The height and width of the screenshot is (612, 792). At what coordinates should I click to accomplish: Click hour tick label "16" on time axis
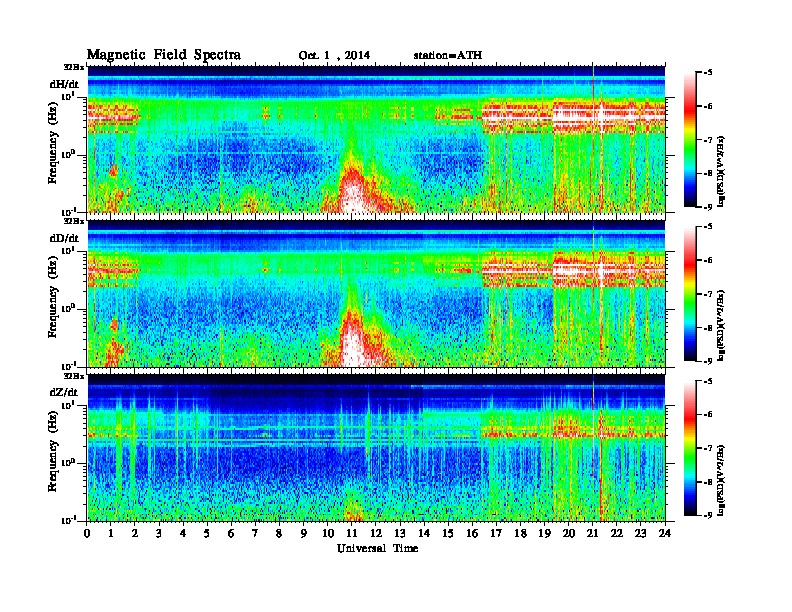point(472,533)
